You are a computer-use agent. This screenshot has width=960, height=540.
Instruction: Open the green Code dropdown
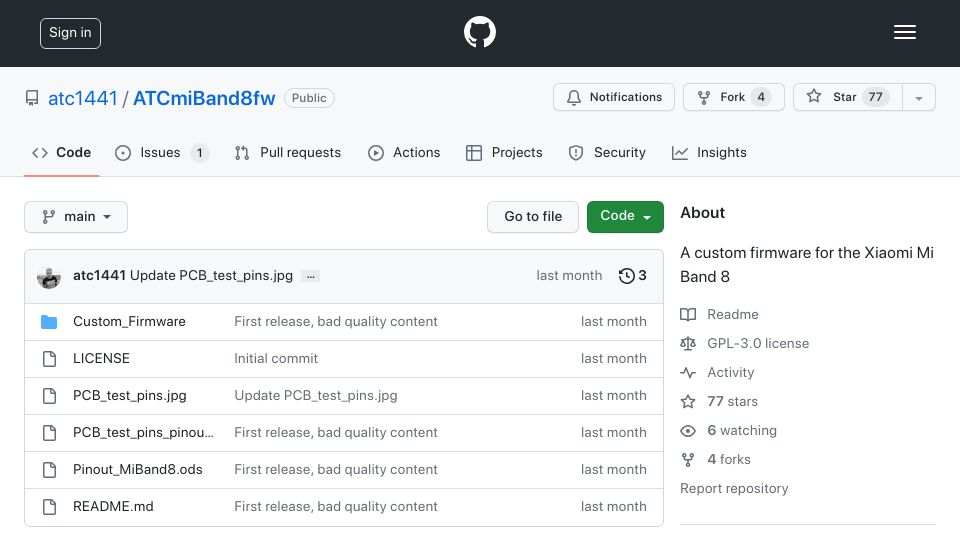pyautogui.click(x=625, y=217)
